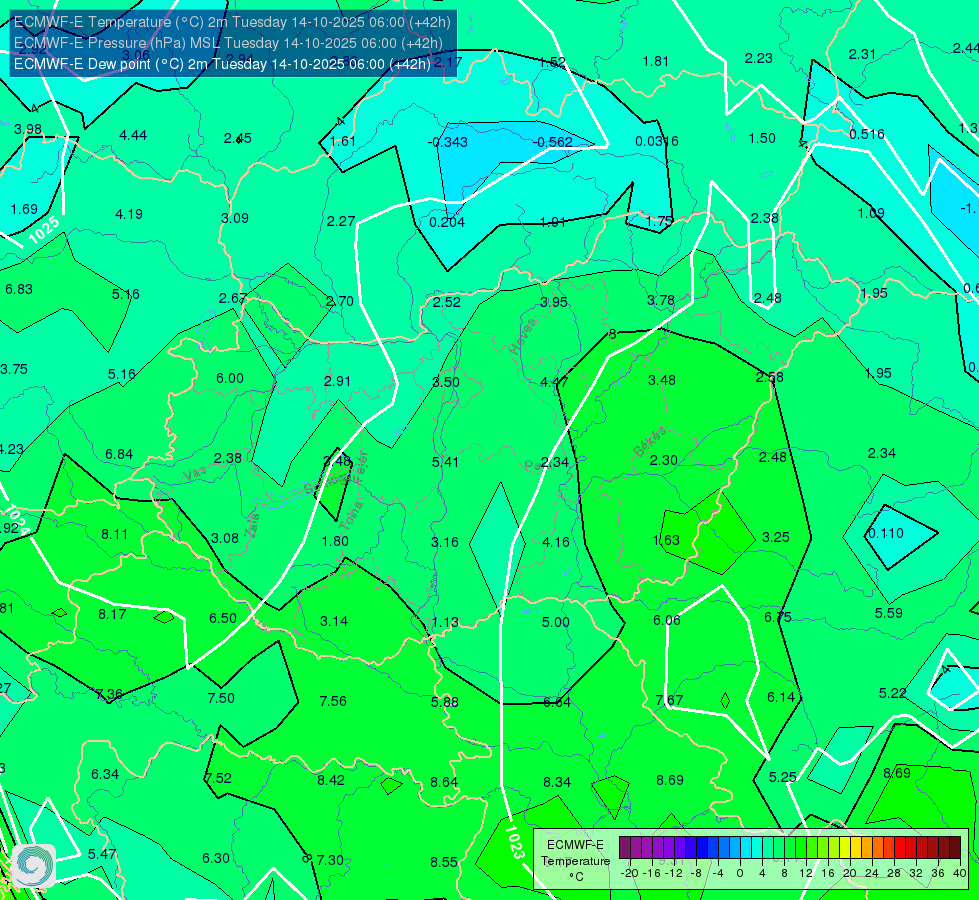Image resolution: width=979 pixels, height=900 pixels.
Task: Click the 1.63 value
Action: (x=666, y=540)
